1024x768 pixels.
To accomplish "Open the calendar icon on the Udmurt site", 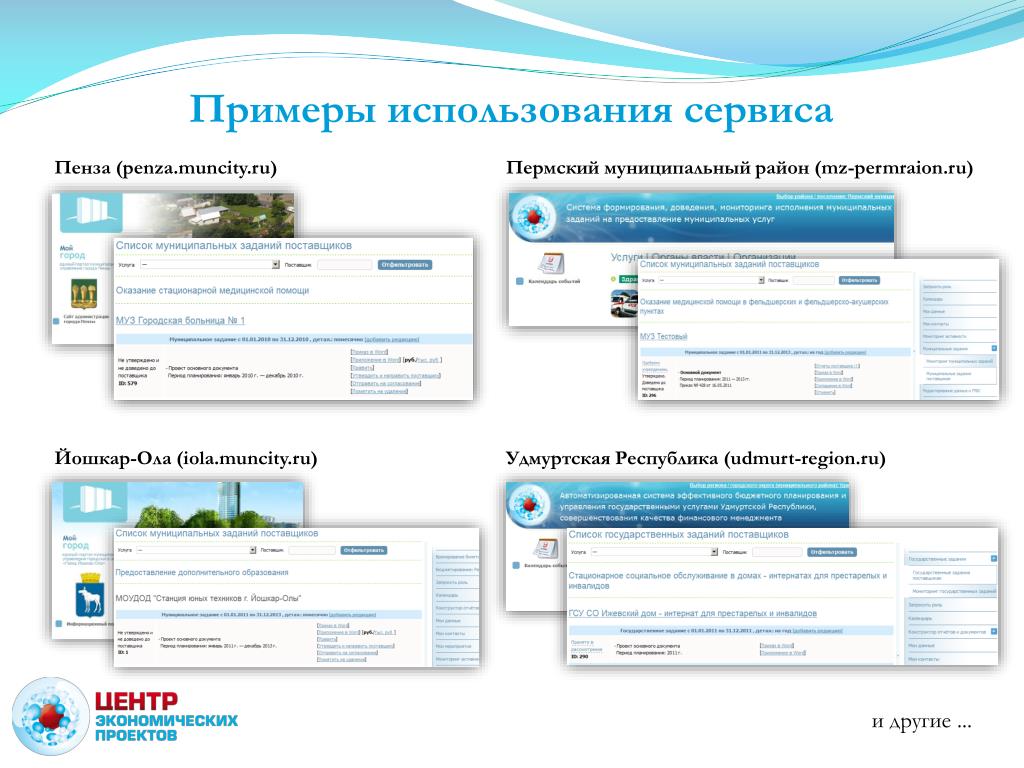I will 547,548.
